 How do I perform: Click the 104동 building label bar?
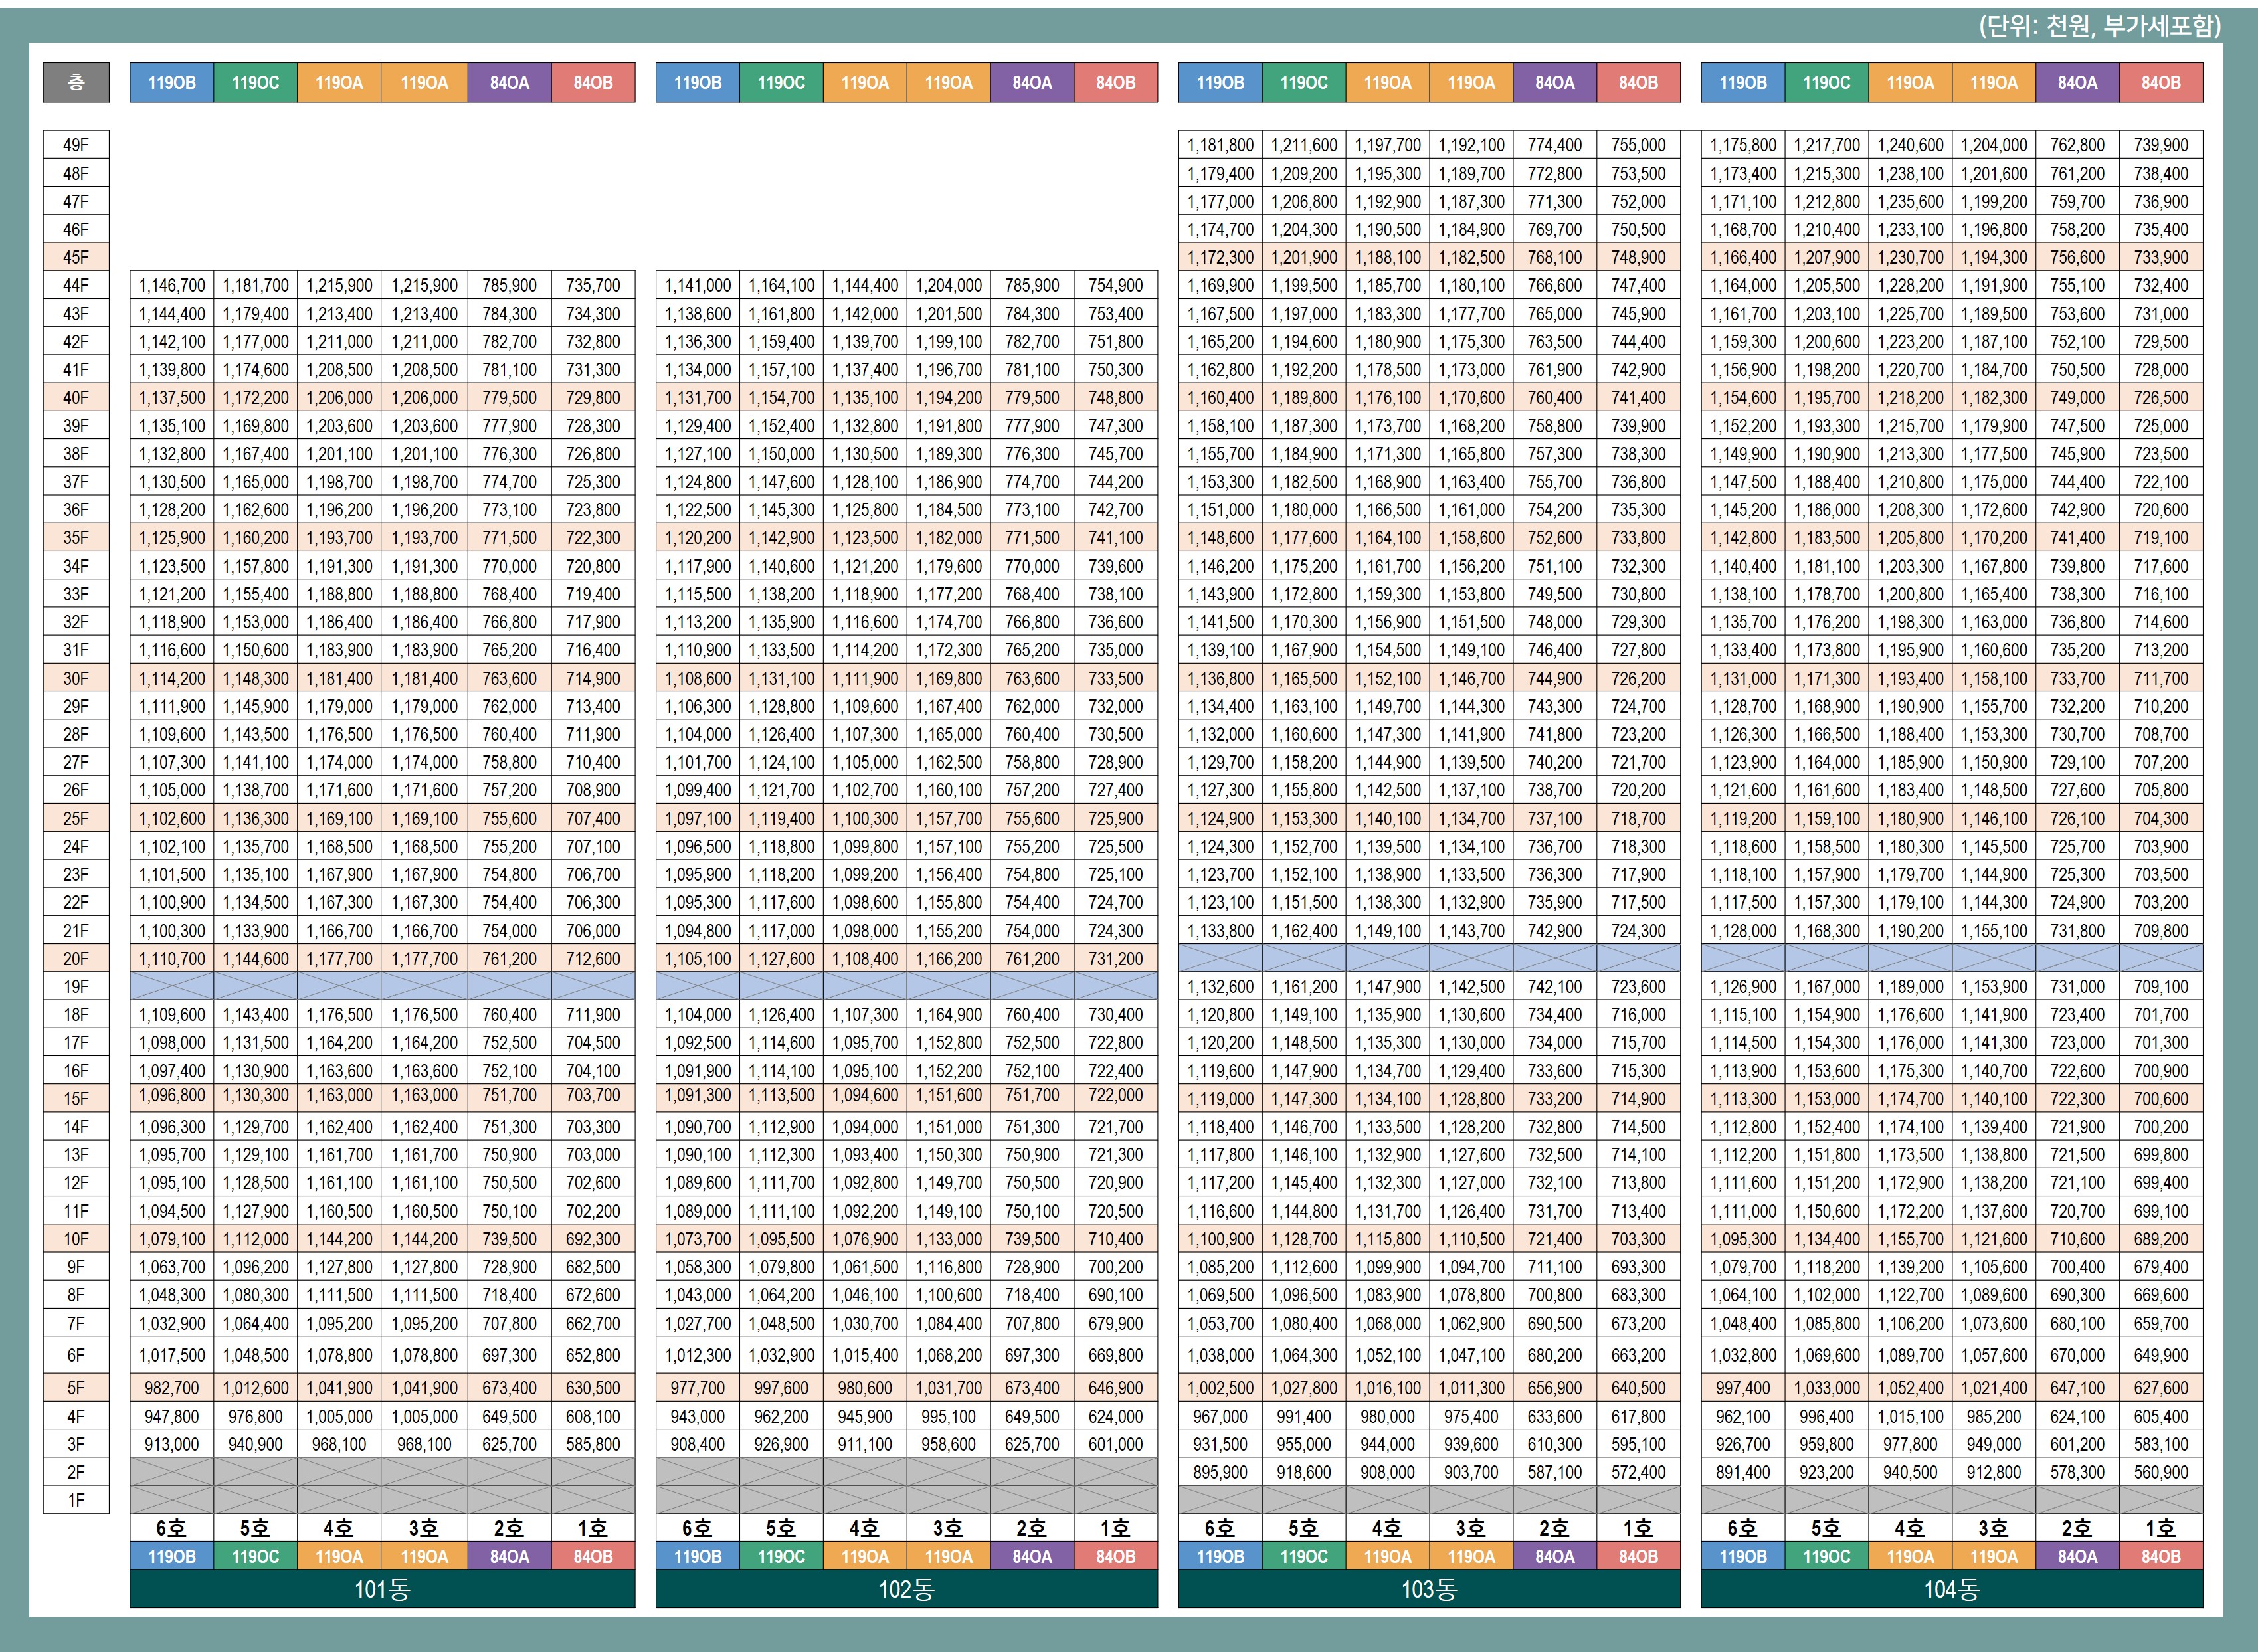[x=1951, y=1589]
